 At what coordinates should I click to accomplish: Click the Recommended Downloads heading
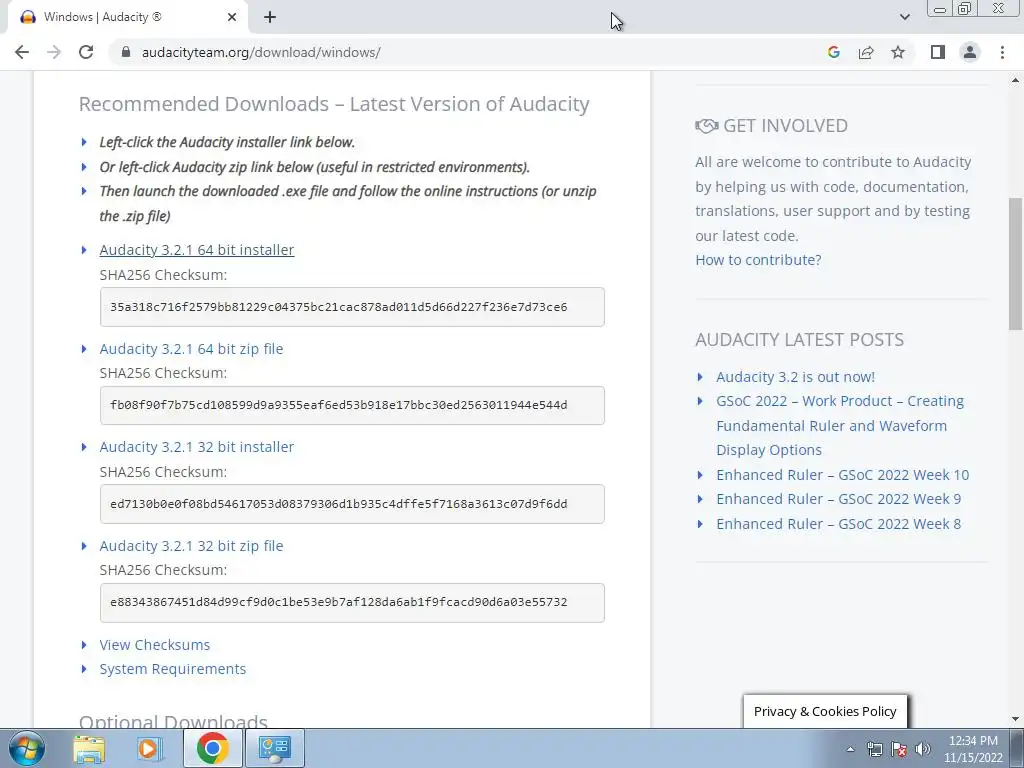tap(334, 104)
